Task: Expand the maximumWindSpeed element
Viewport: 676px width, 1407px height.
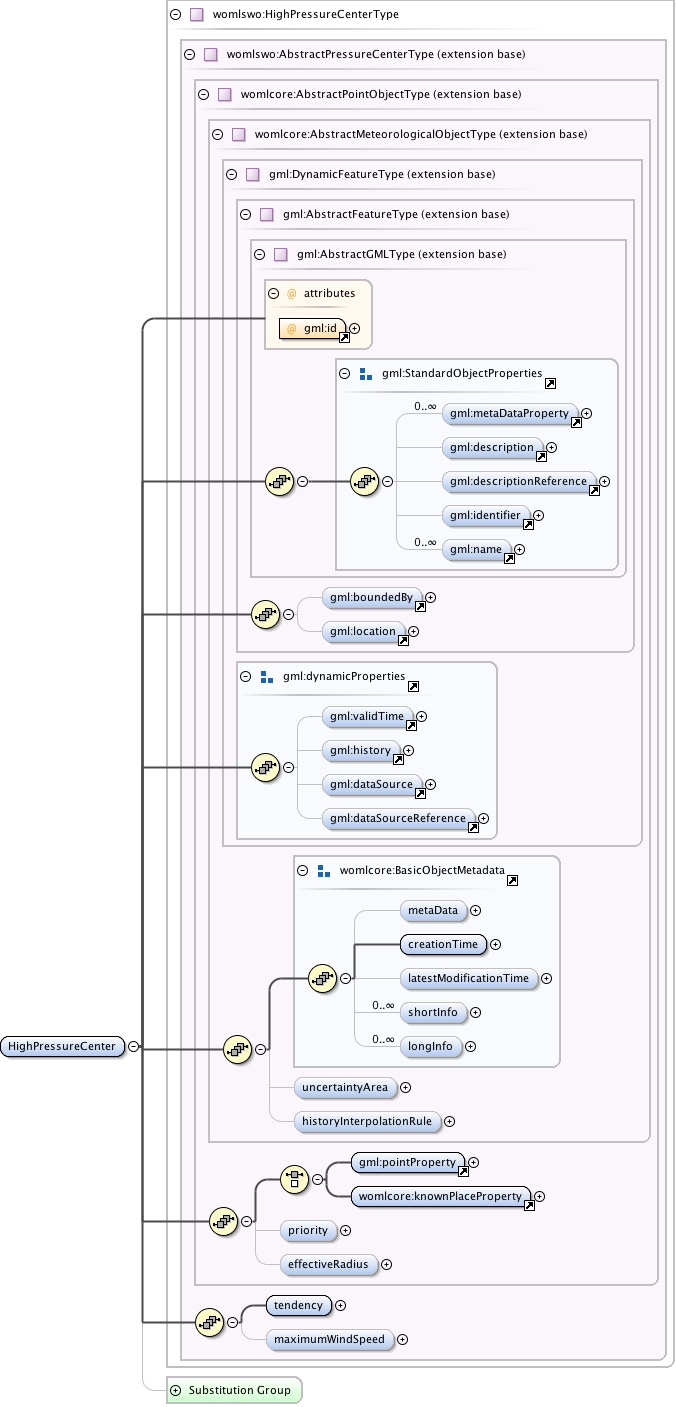Action: click(402, 1340)
